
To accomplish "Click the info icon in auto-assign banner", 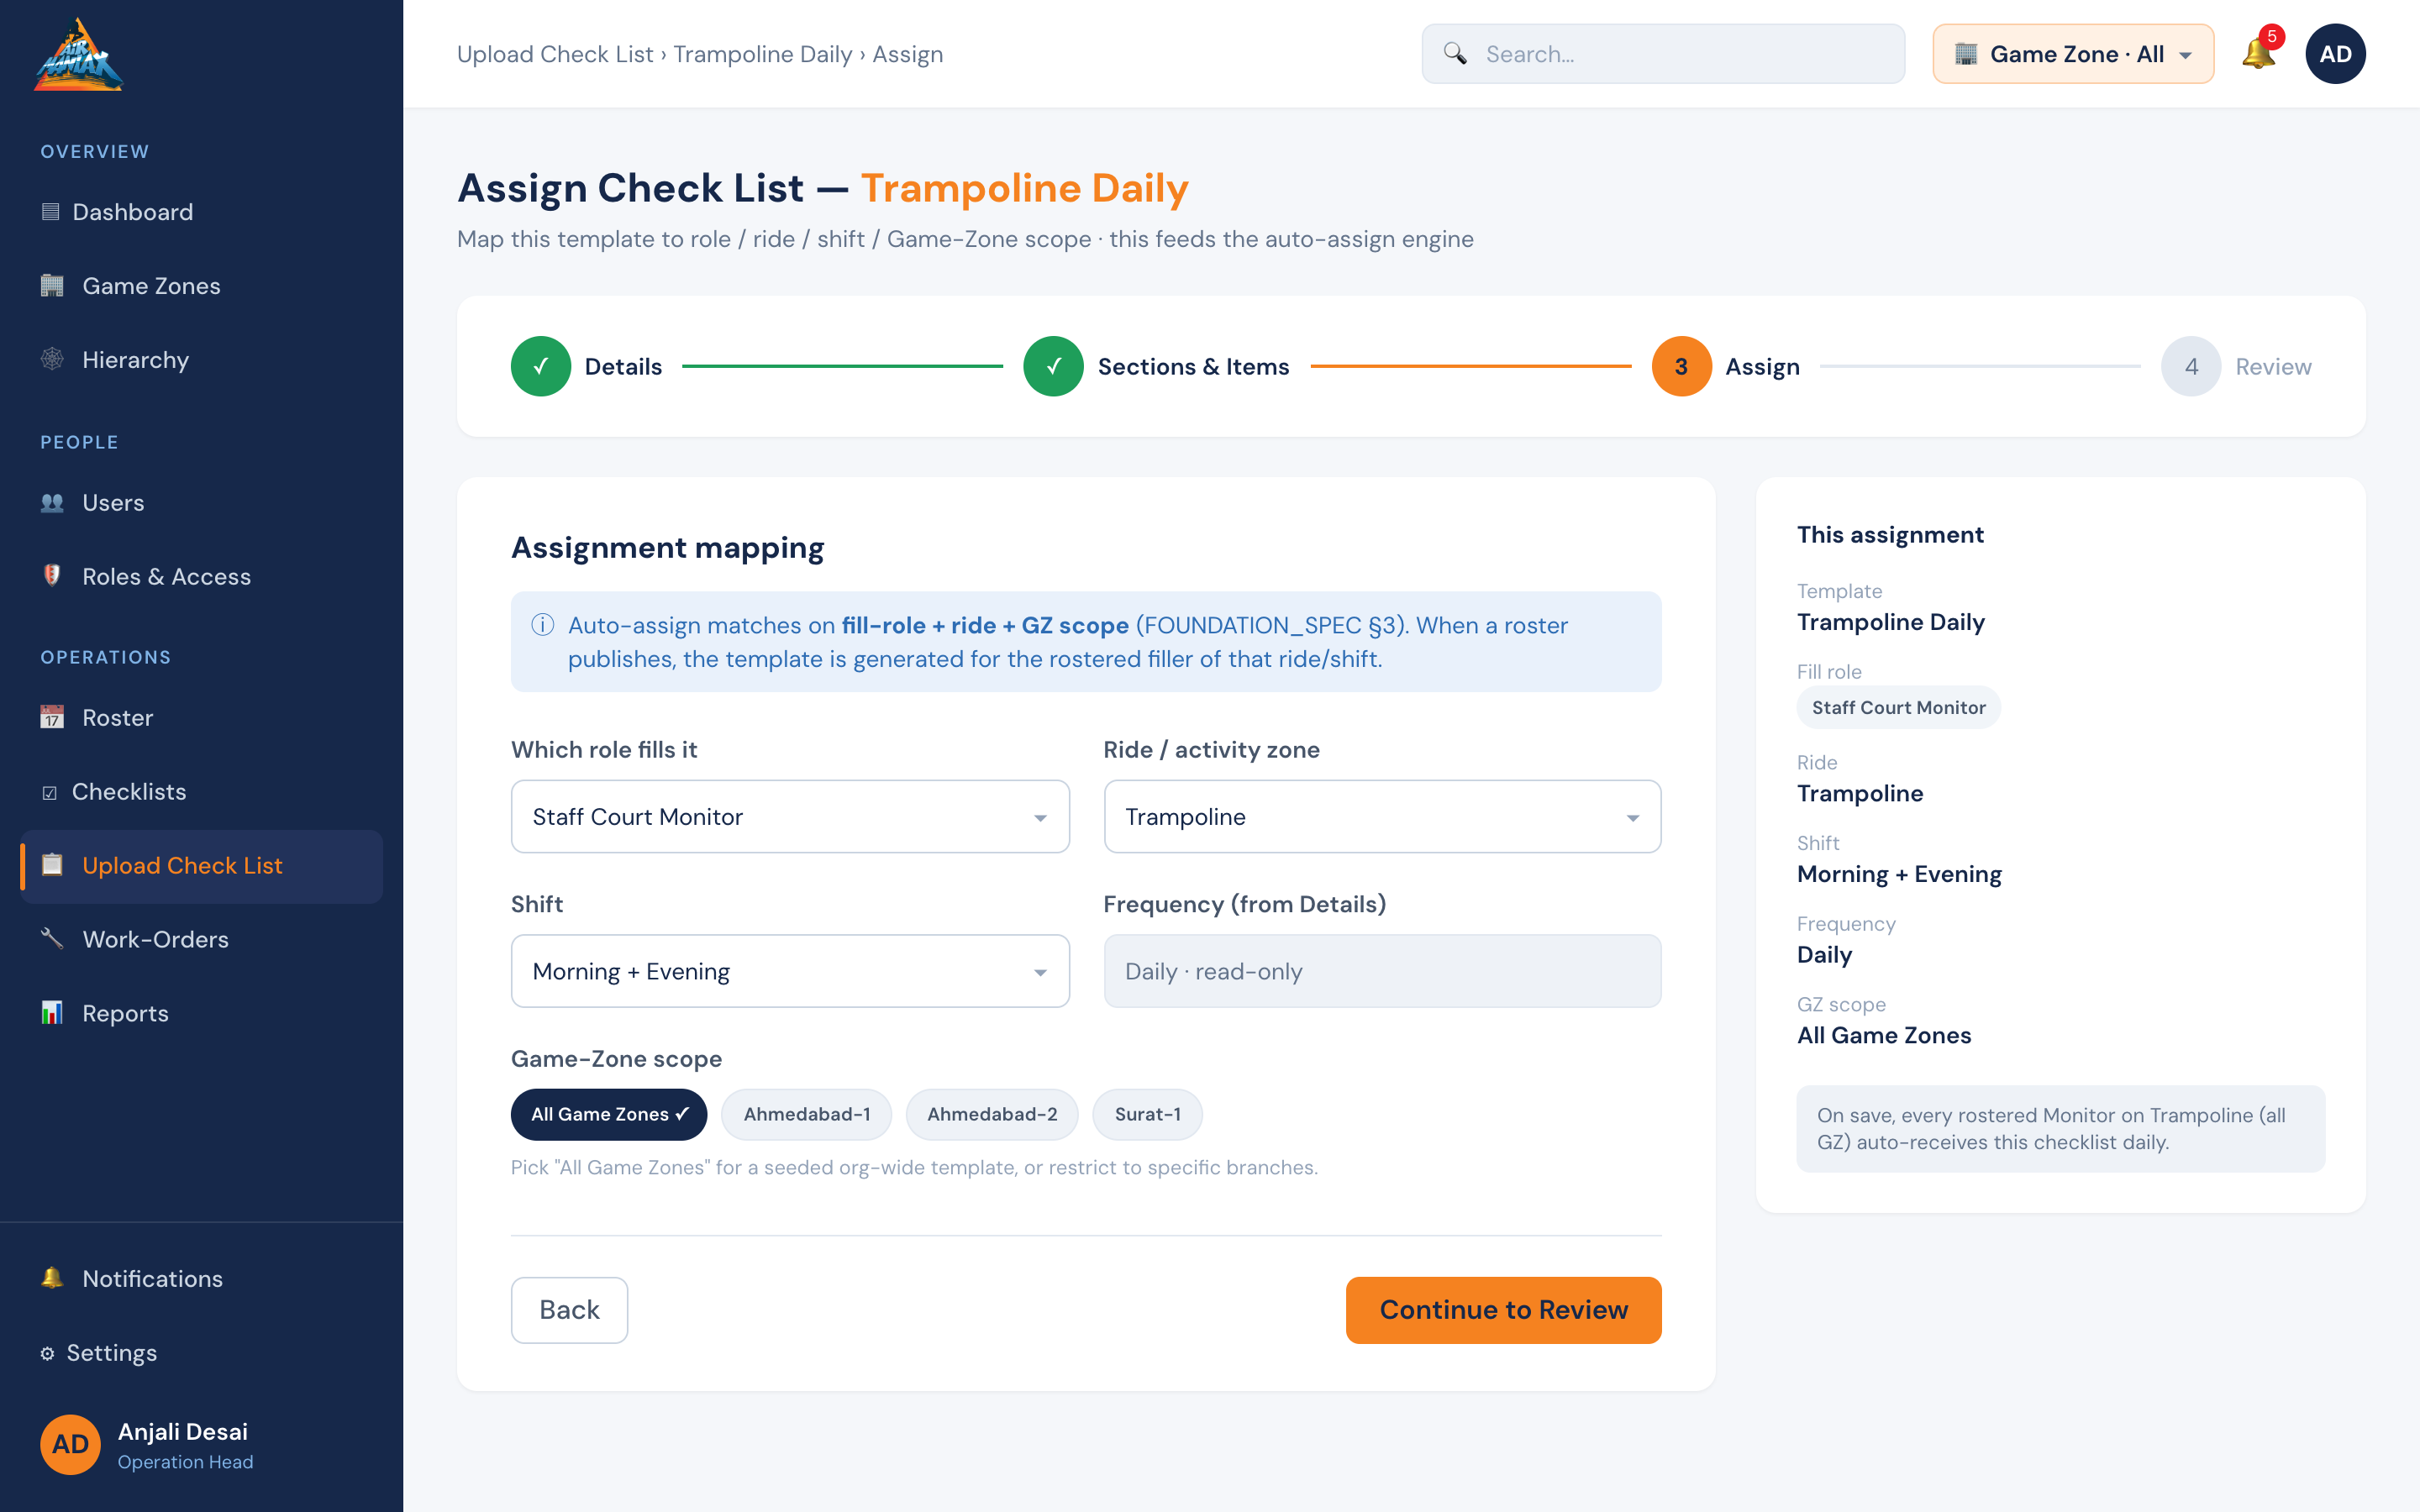I will click(543, 625).
